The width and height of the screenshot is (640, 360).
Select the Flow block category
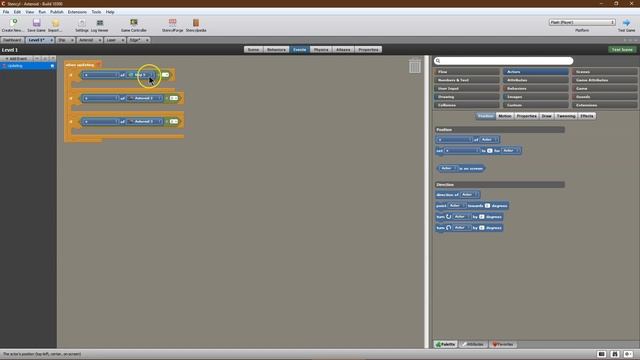(467, 72)
